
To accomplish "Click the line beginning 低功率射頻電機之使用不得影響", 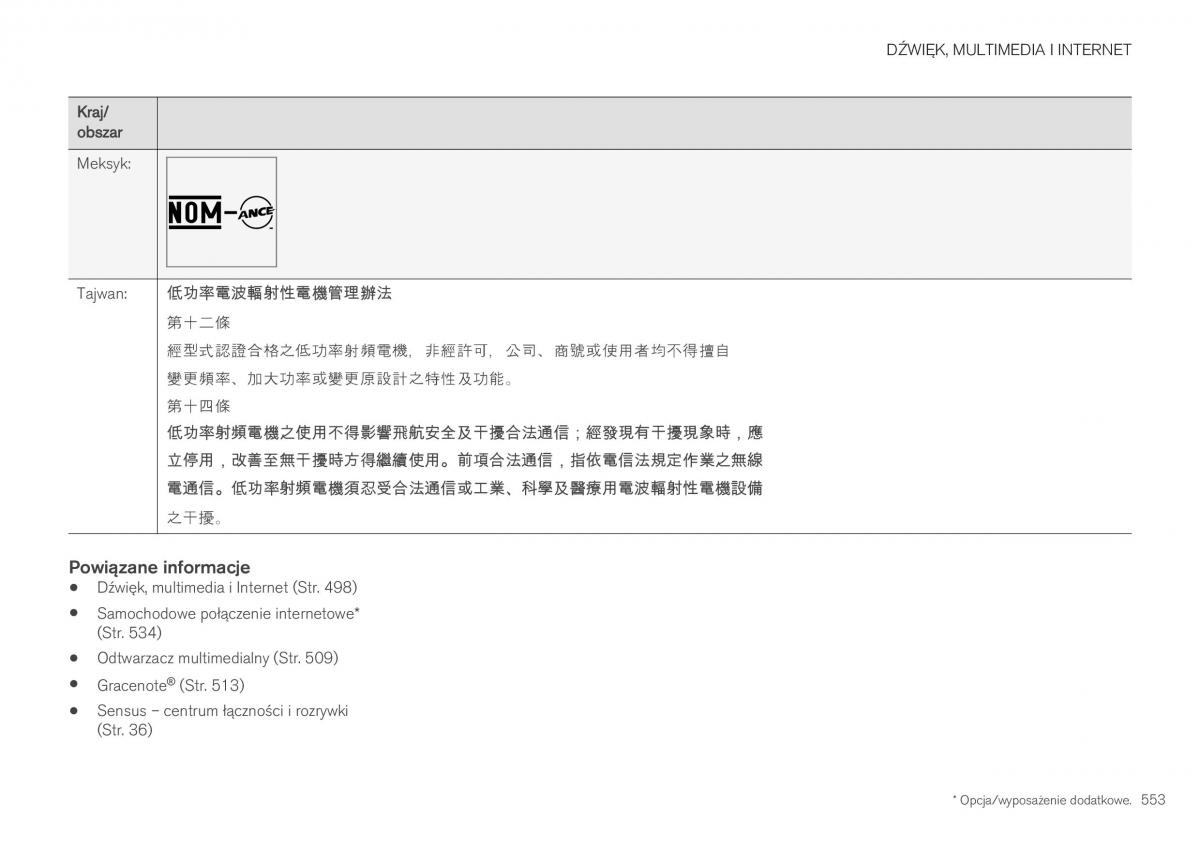I will (465, 433).
